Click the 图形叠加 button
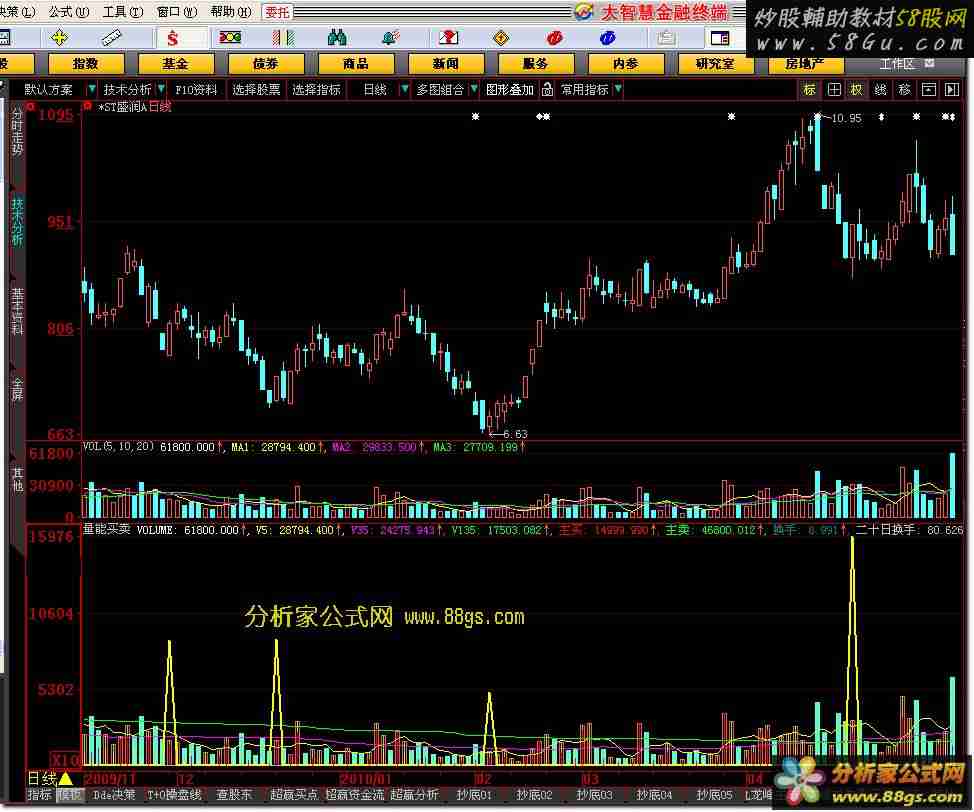Viewport: 974px width, 812px height. 510,89
